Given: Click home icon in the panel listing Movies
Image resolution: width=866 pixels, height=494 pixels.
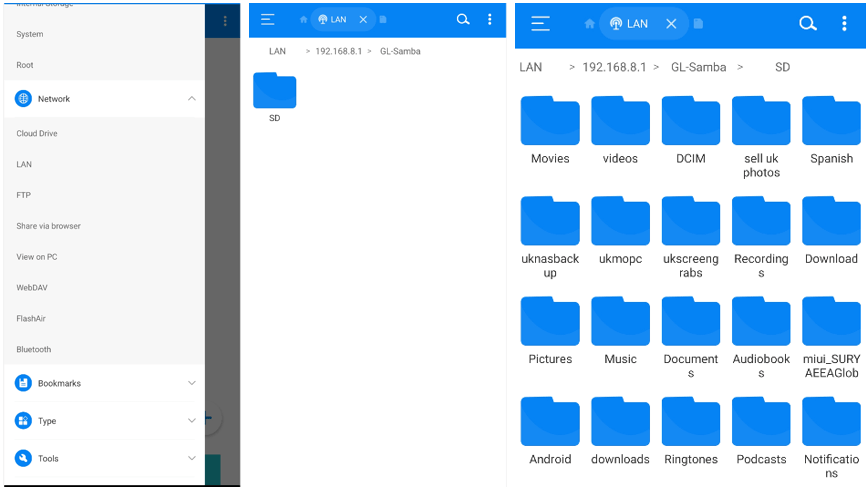Looking at the screenshot, I should pos(589,24).
